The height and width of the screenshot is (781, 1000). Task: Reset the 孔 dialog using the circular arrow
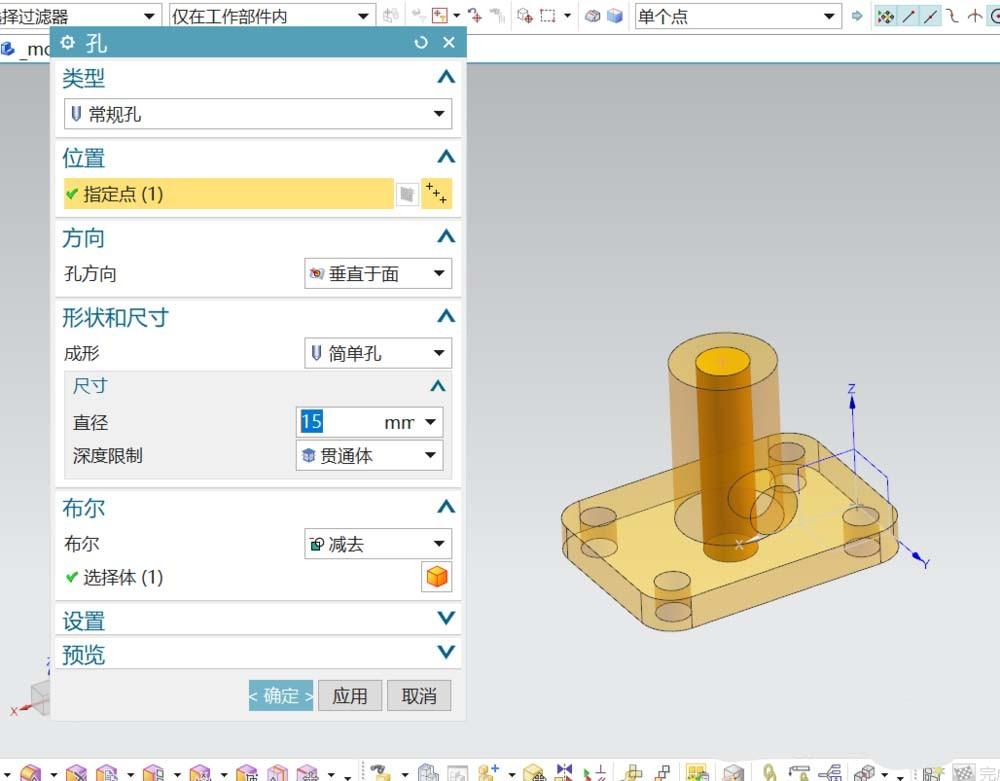pos(420,42)
